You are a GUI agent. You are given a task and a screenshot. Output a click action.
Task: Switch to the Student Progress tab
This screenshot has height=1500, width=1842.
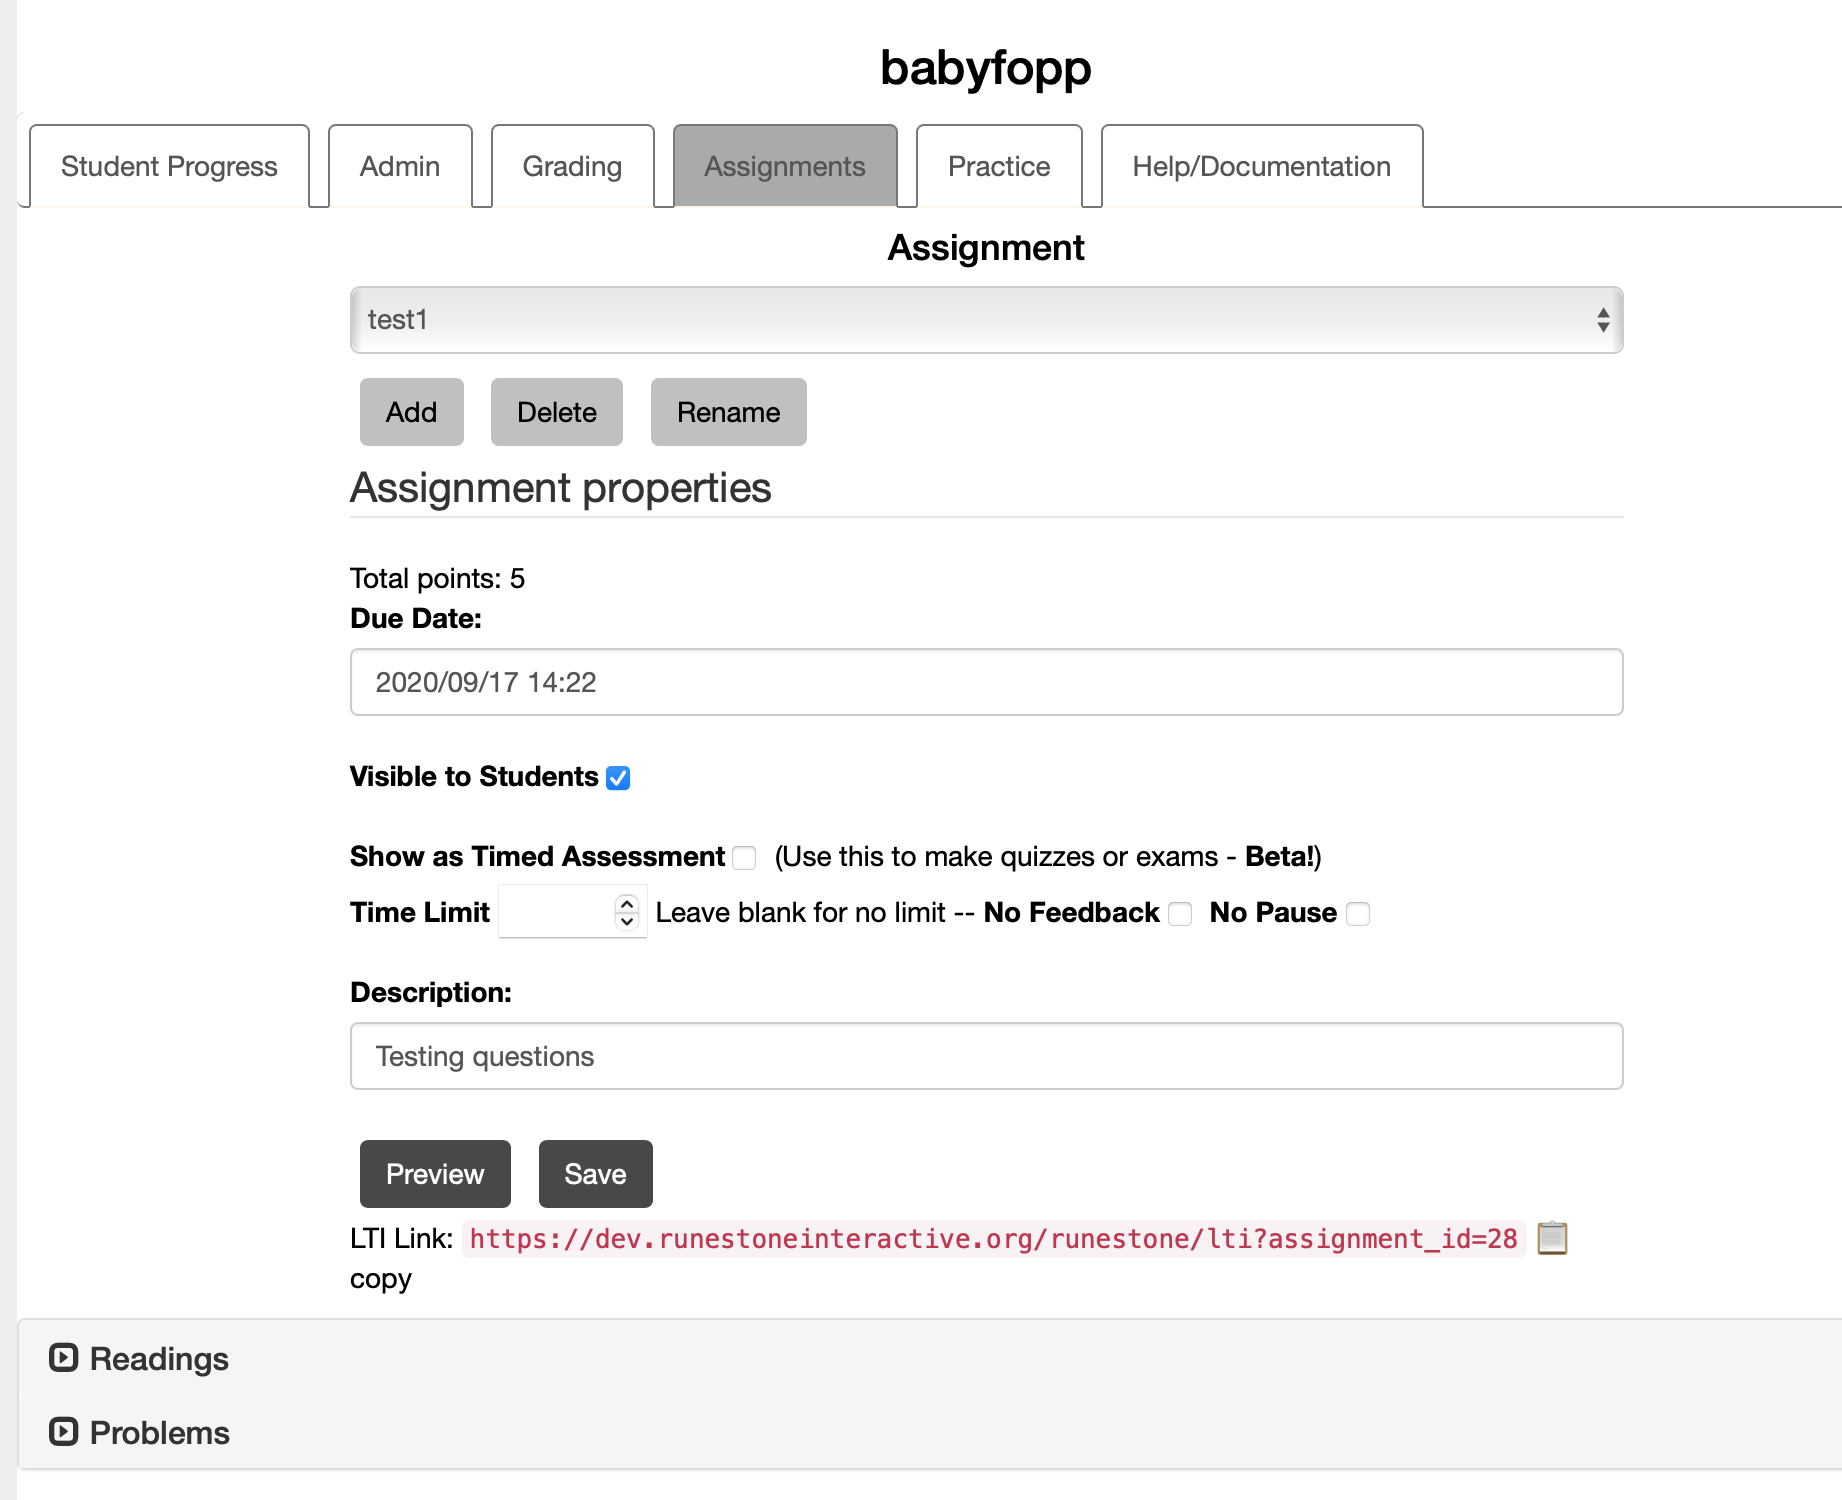coord(169,166)
